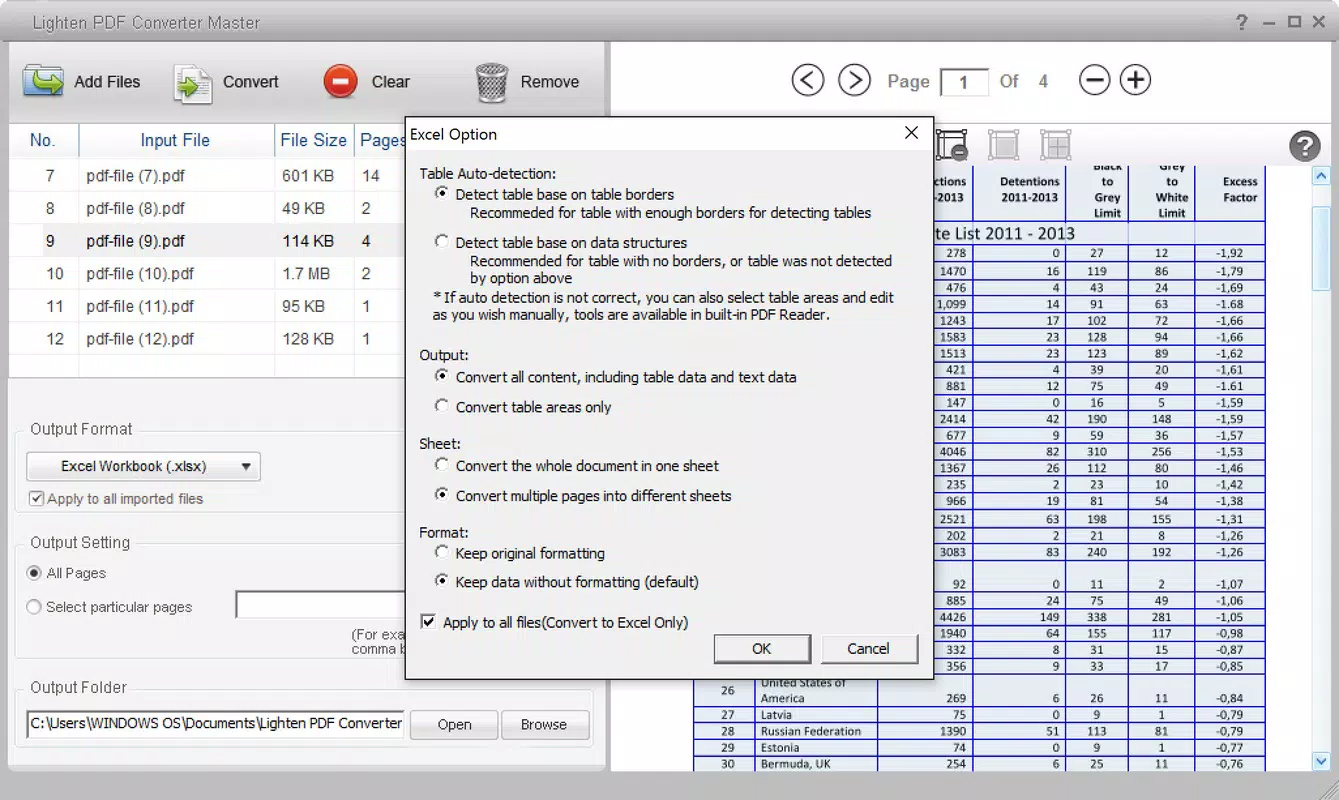This screenshot has height=800, width=1339.
Task: Clear the file list with red Clear icon
Action: pyautogui.click(x=340, y=82)
